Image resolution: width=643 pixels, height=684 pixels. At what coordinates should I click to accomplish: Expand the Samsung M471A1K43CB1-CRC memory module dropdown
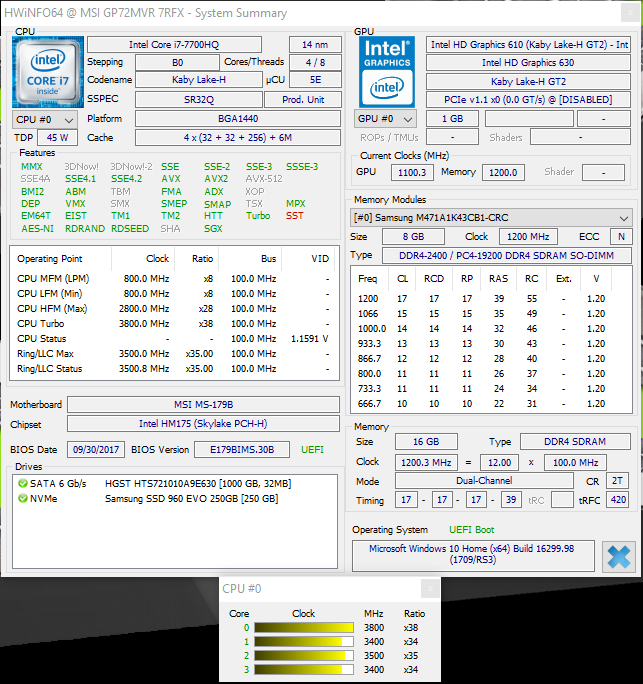491,217
